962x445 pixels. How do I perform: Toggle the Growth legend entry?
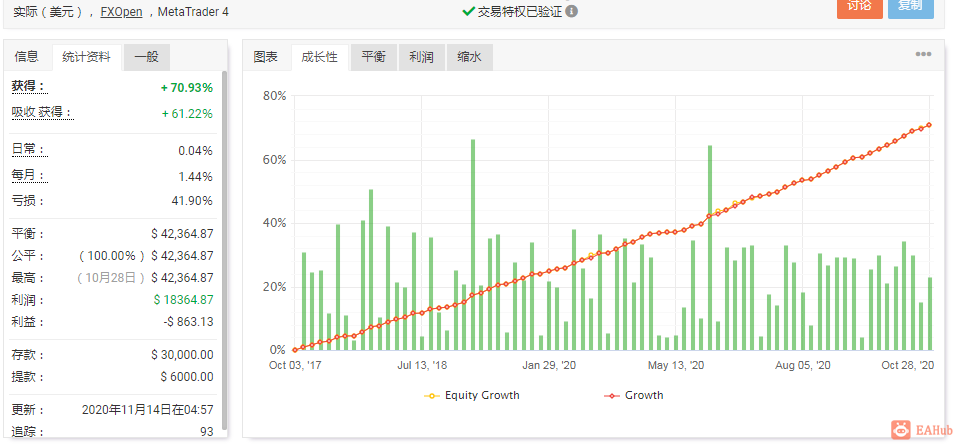pos(634,395)
